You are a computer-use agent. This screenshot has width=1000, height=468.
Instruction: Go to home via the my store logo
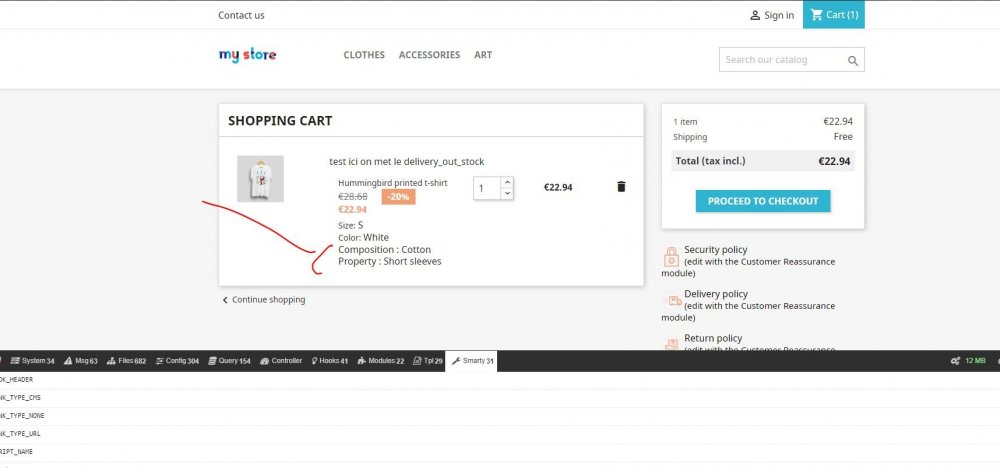(247, 55)
